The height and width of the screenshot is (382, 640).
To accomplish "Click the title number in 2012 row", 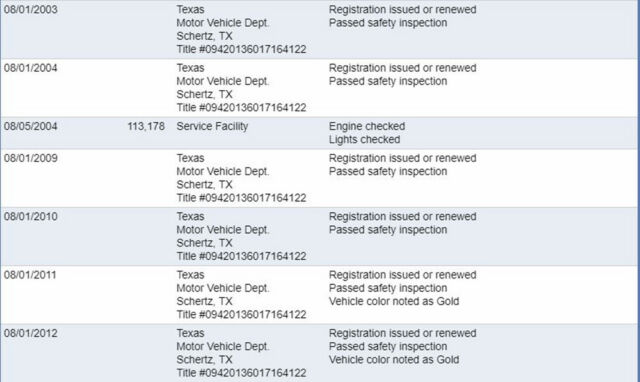I will click(241, 373).
